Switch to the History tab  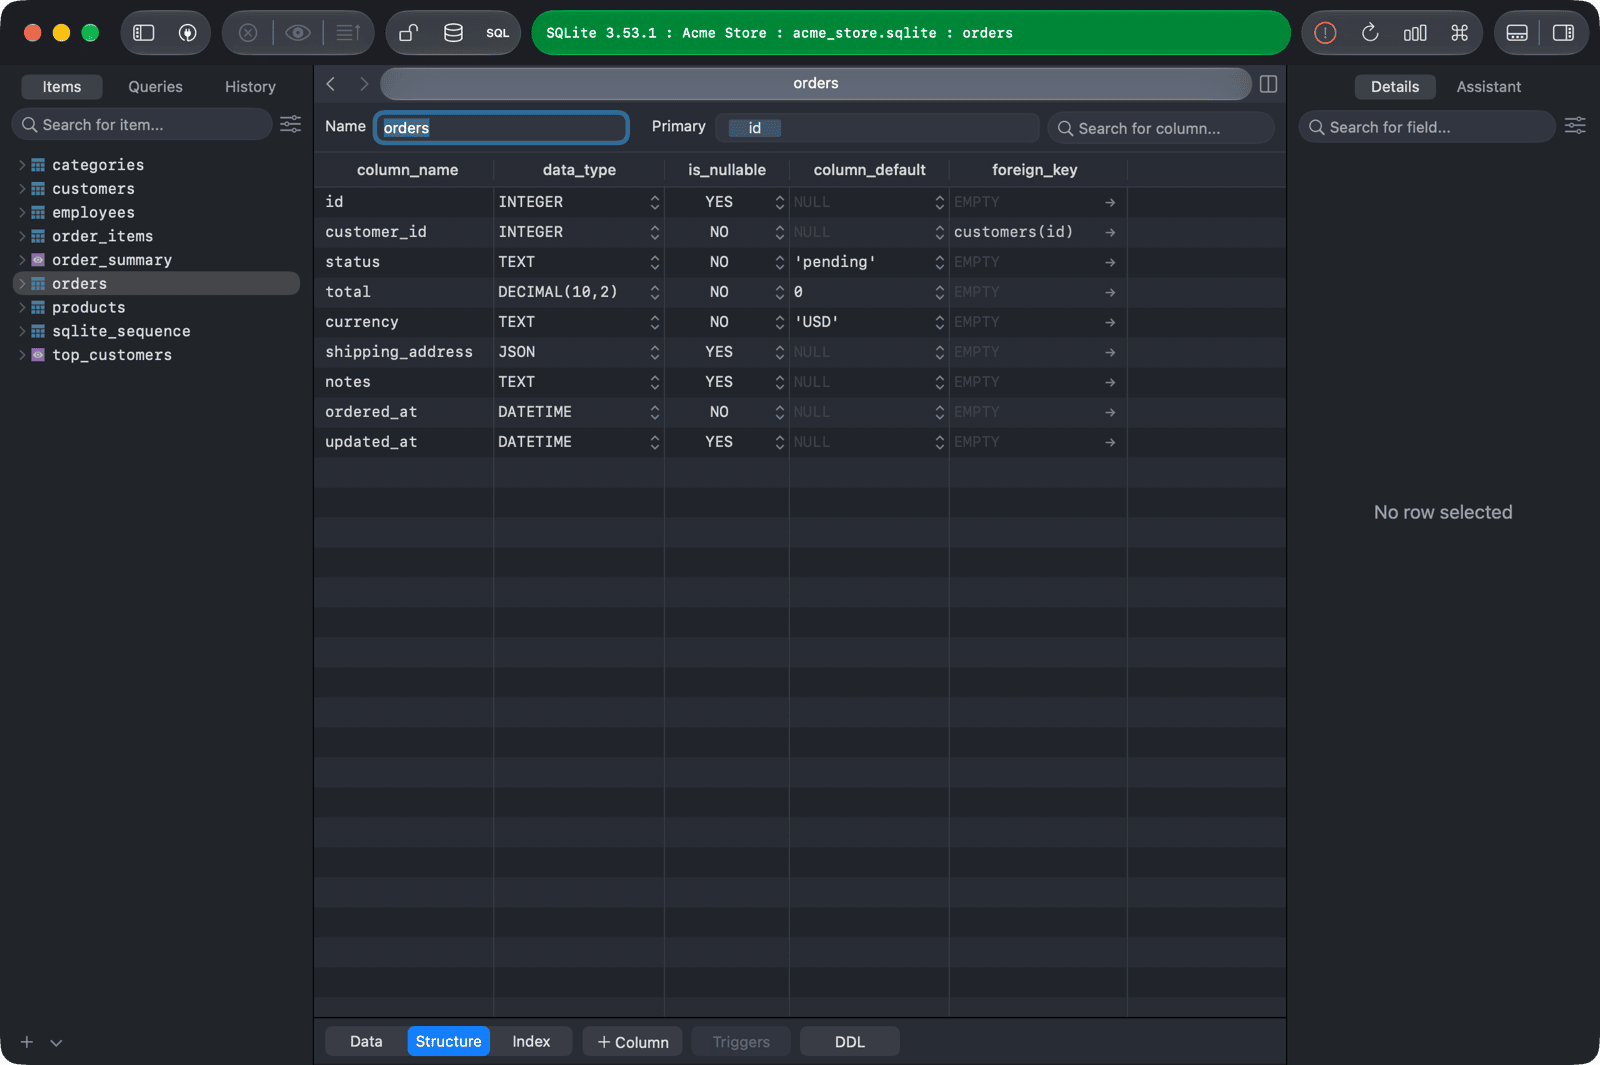coord(250,87)
